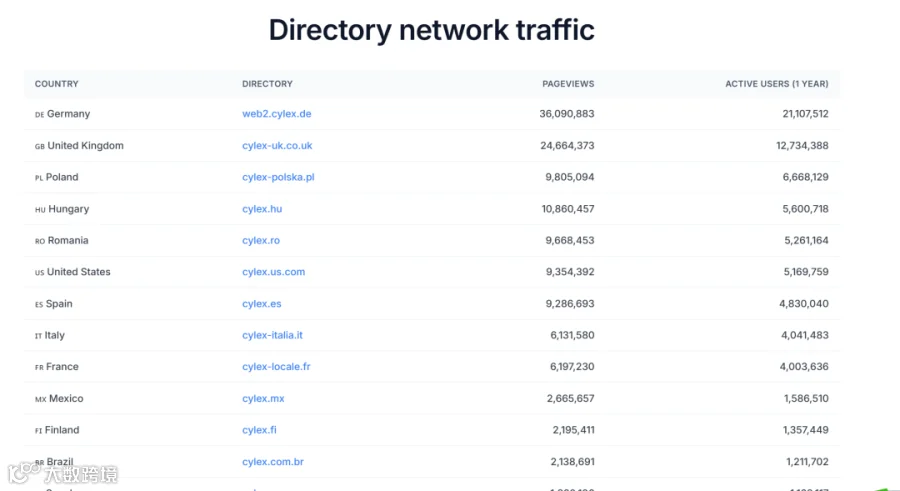Open the cylex.mx link
900x491 pixels.
[x=263, y=398]
